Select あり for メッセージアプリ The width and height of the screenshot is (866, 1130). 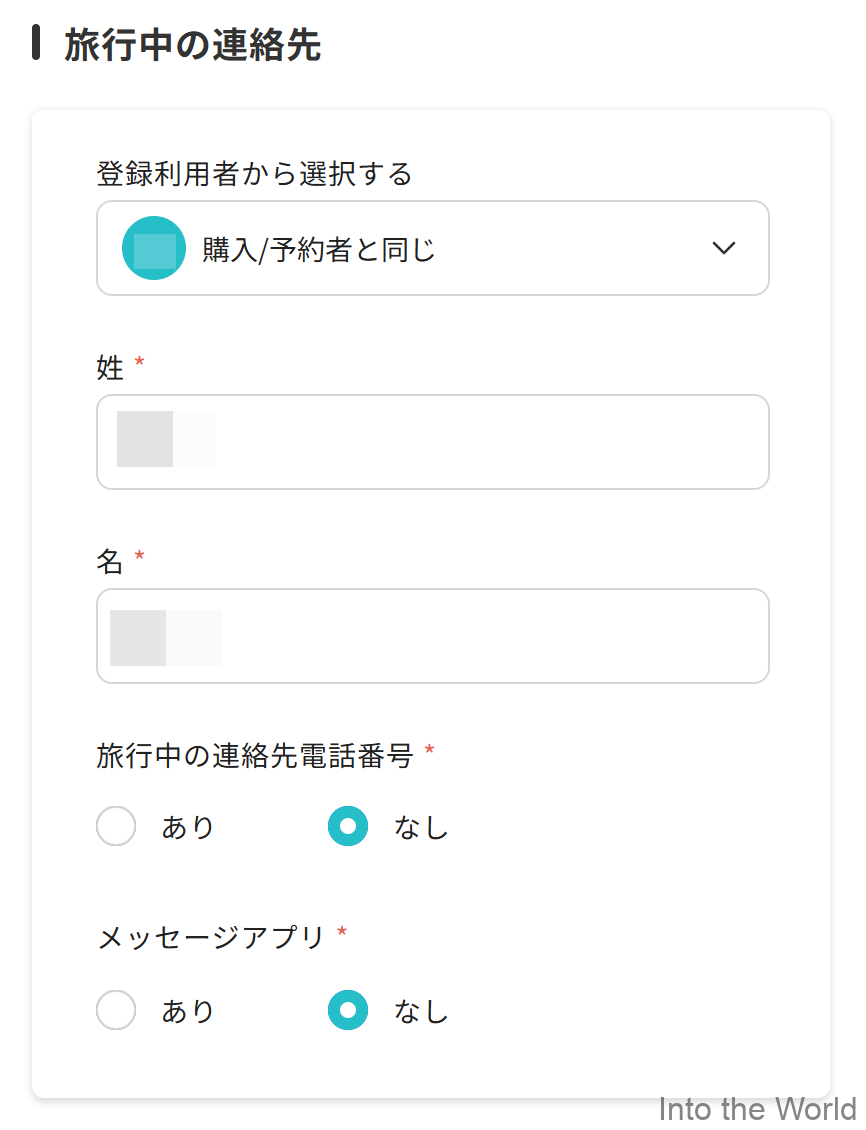coord(116,1010)
